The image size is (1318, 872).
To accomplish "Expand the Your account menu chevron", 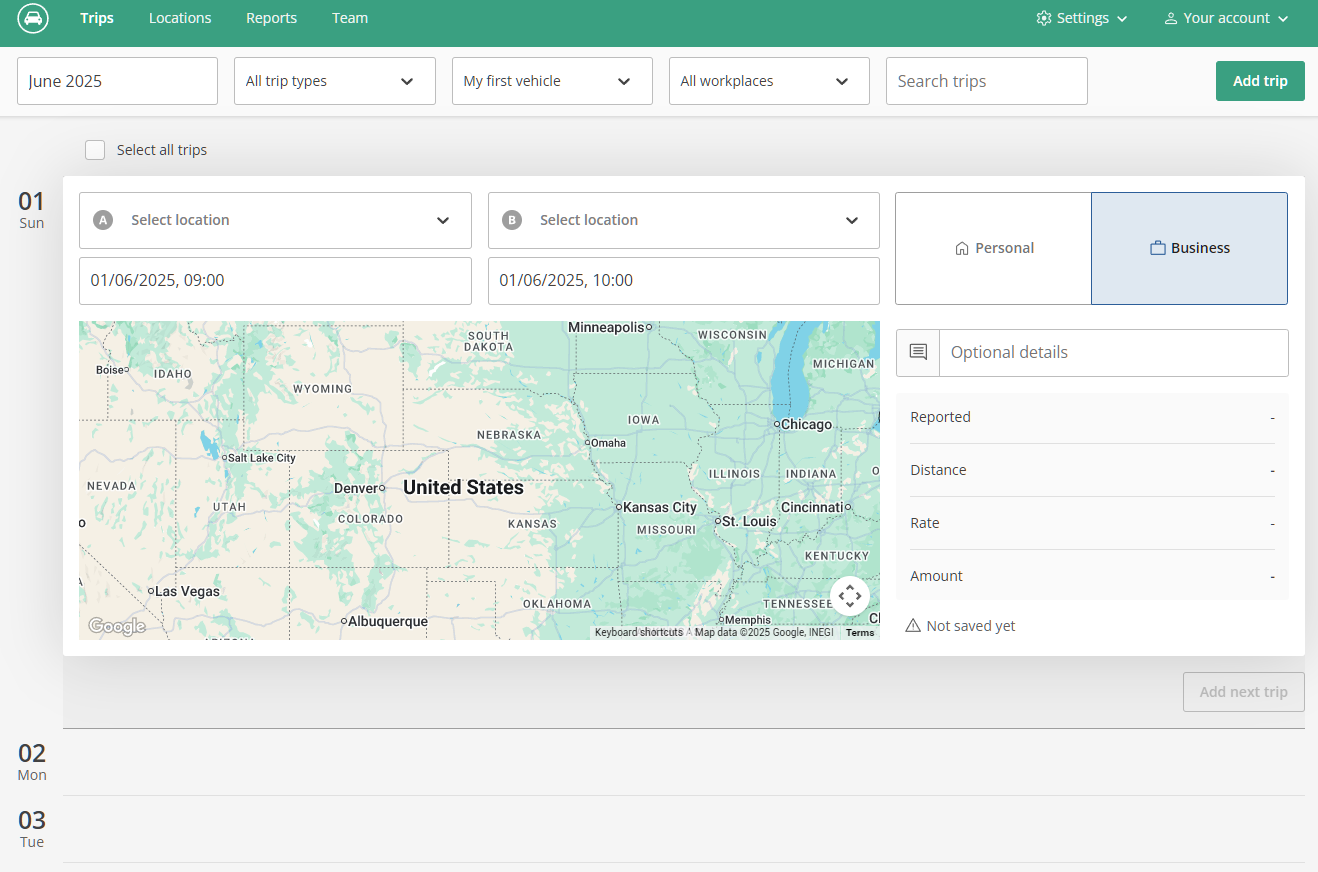I will [1283, 19].
